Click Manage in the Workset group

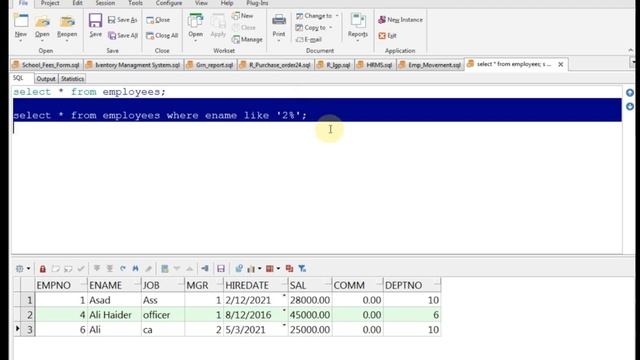[247, 39]
